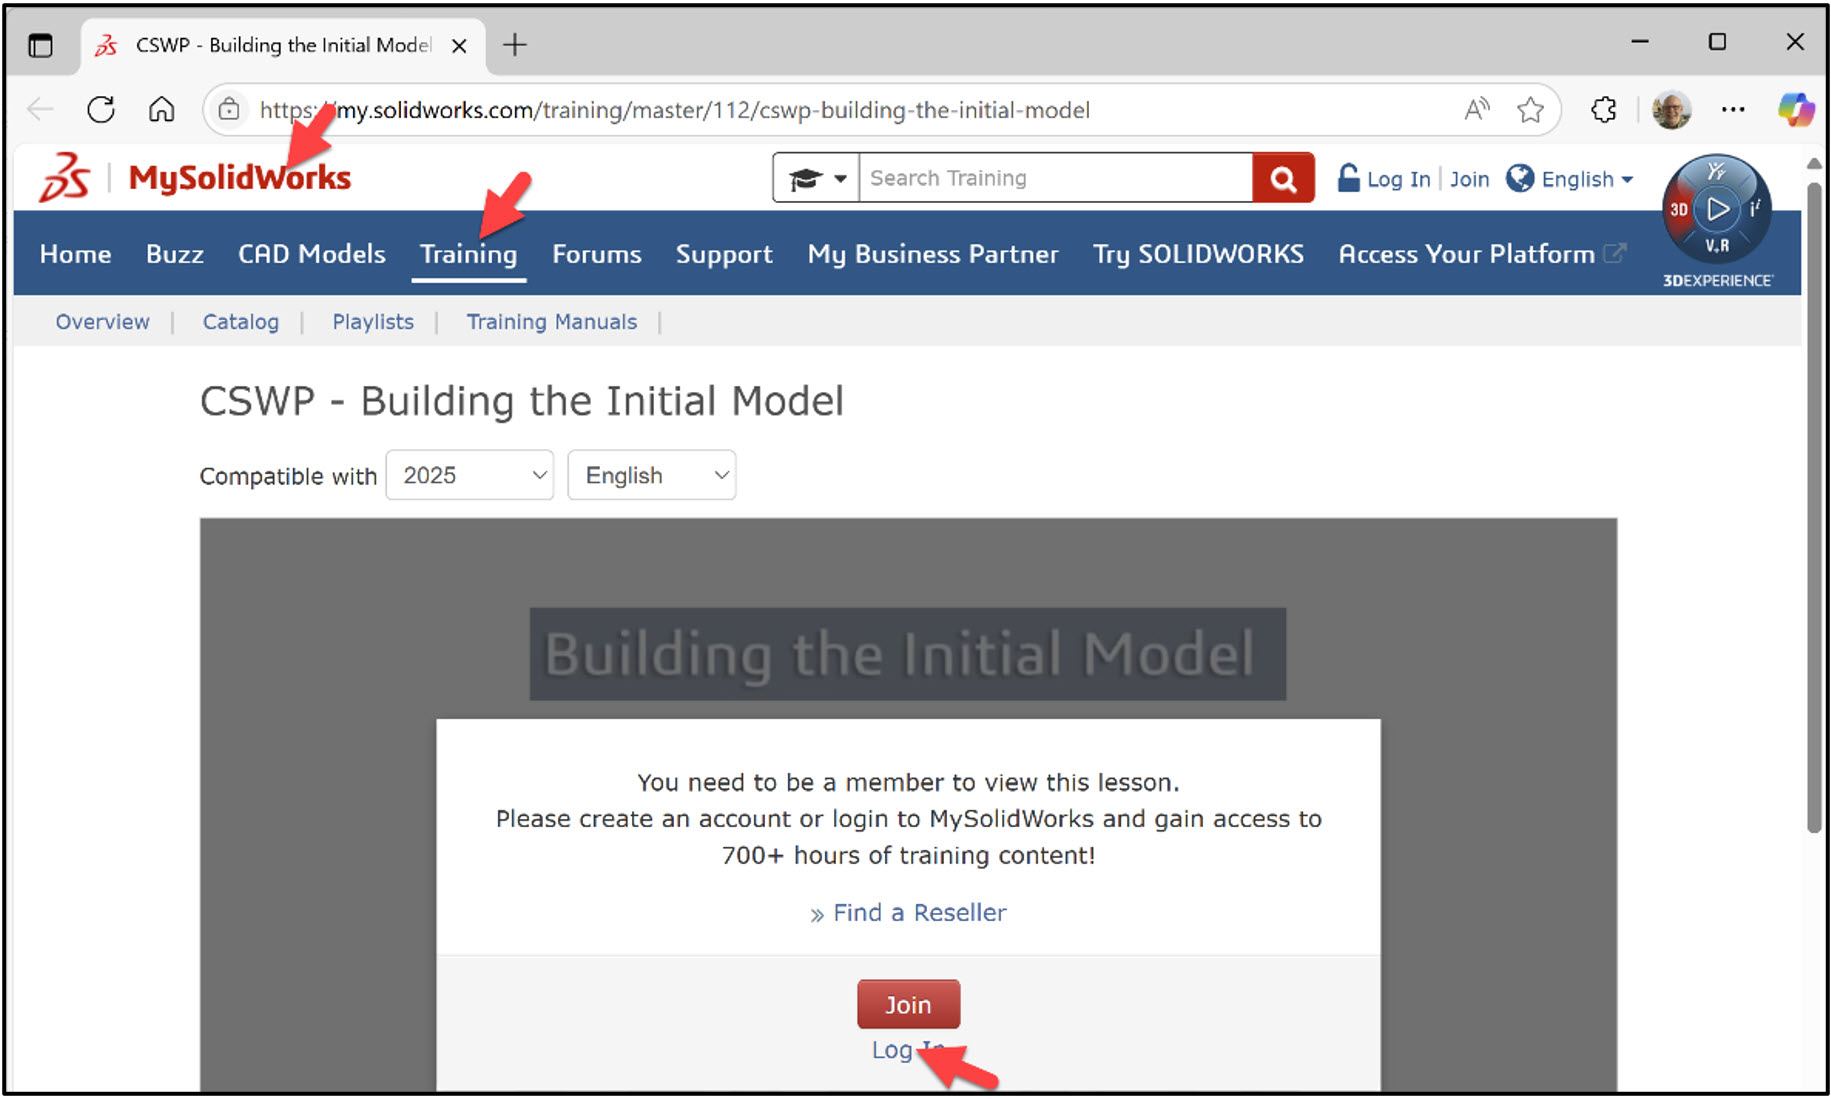
Task: Click the globe language icon
Action: tap(1520, 178)
